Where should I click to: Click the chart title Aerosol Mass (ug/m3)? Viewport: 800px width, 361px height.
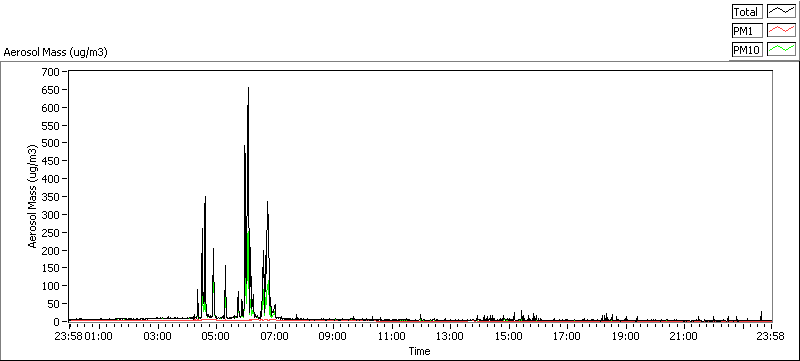coord(56,52)
